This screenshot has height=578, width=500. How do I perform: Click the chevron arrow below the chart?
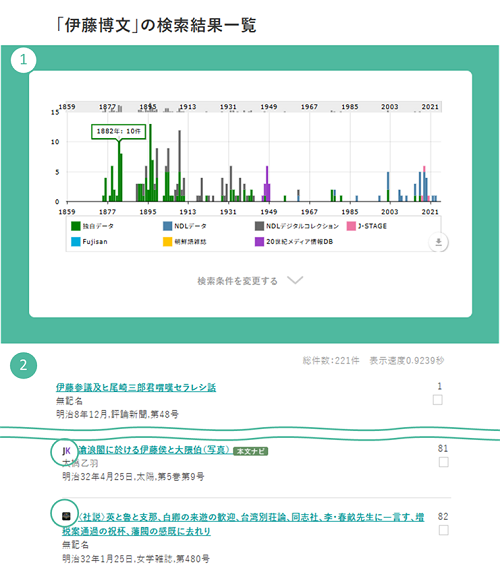coord(295,280)
